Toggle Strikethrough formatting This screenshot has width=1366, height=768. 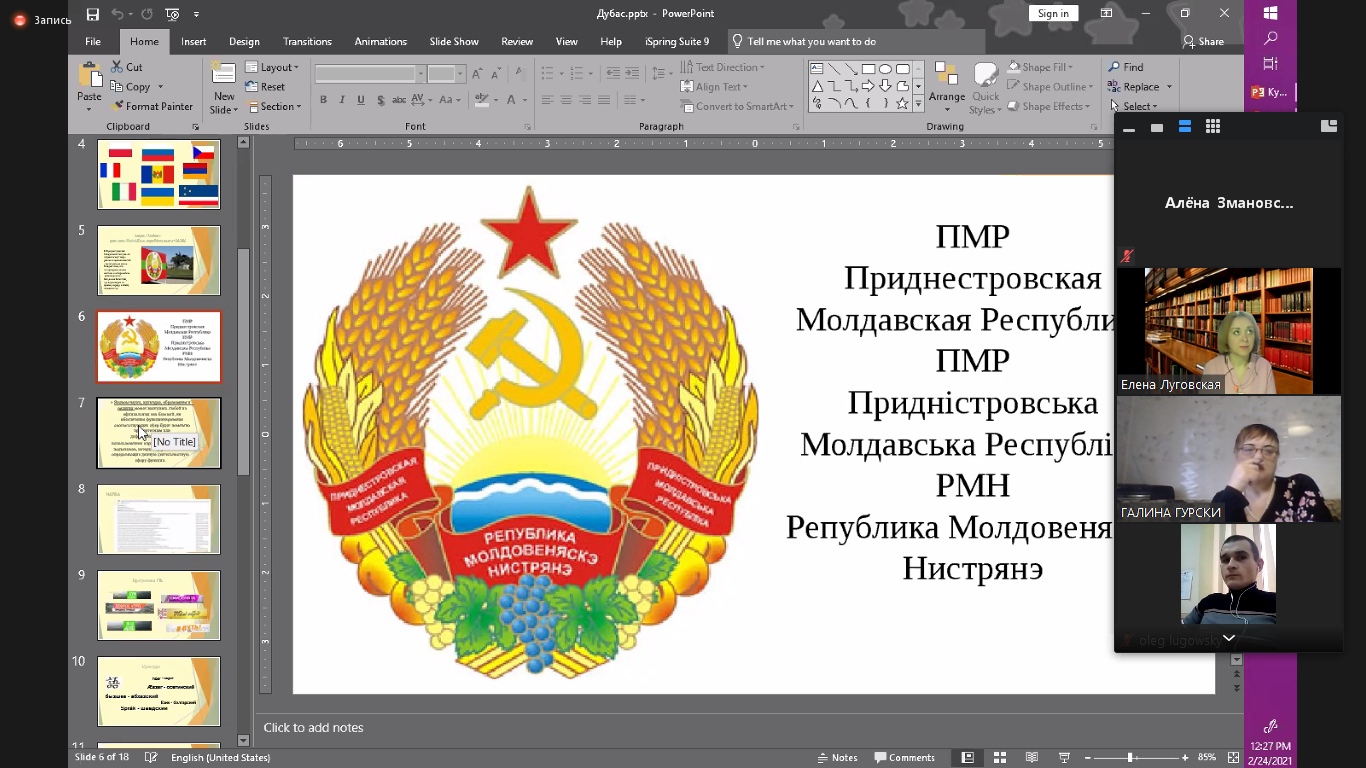click(400, 100)
